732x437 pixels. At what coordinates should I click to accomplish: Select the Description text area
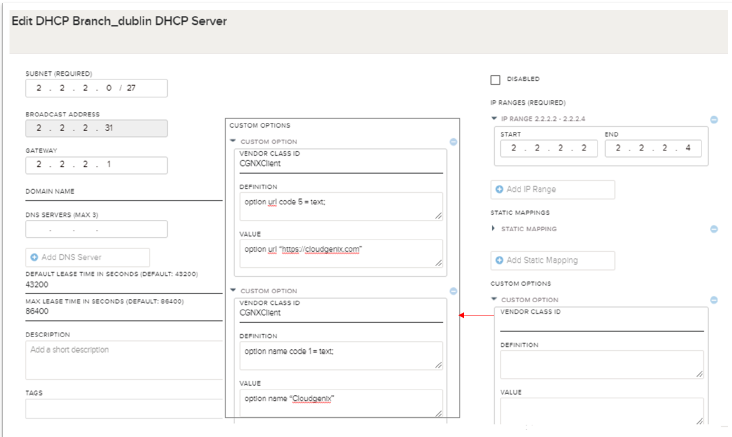pyautogui.click(x=124, y=359)
